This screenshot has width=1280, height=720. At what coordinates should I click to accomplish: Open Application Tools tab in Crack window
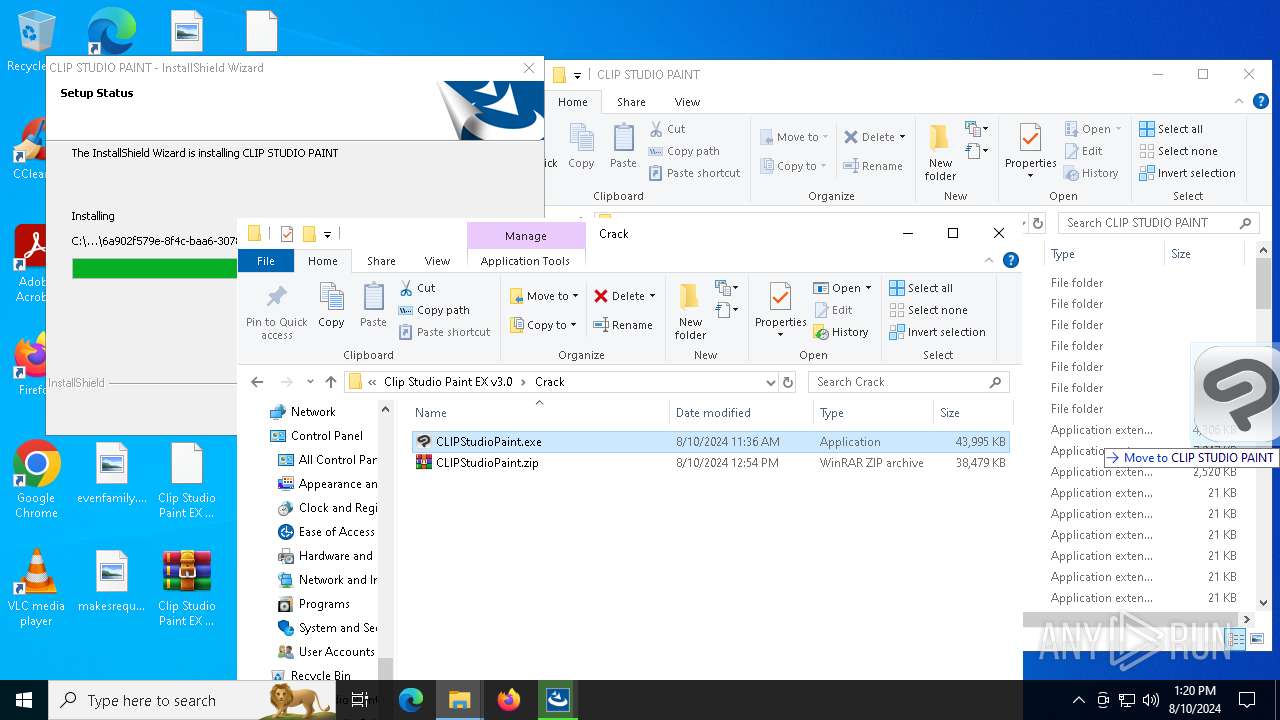pos(525,261)
